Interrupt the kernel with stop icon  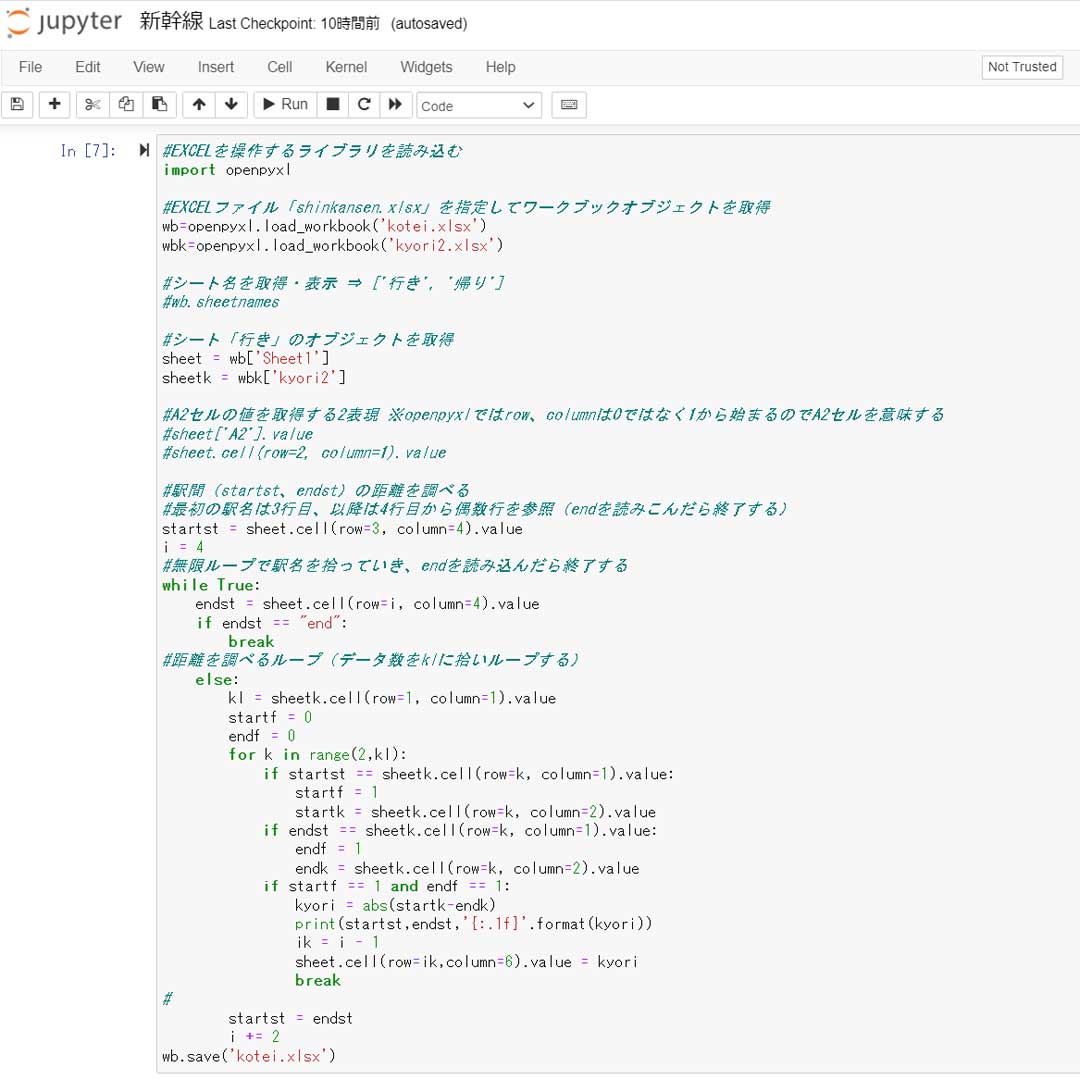(333, 105)
